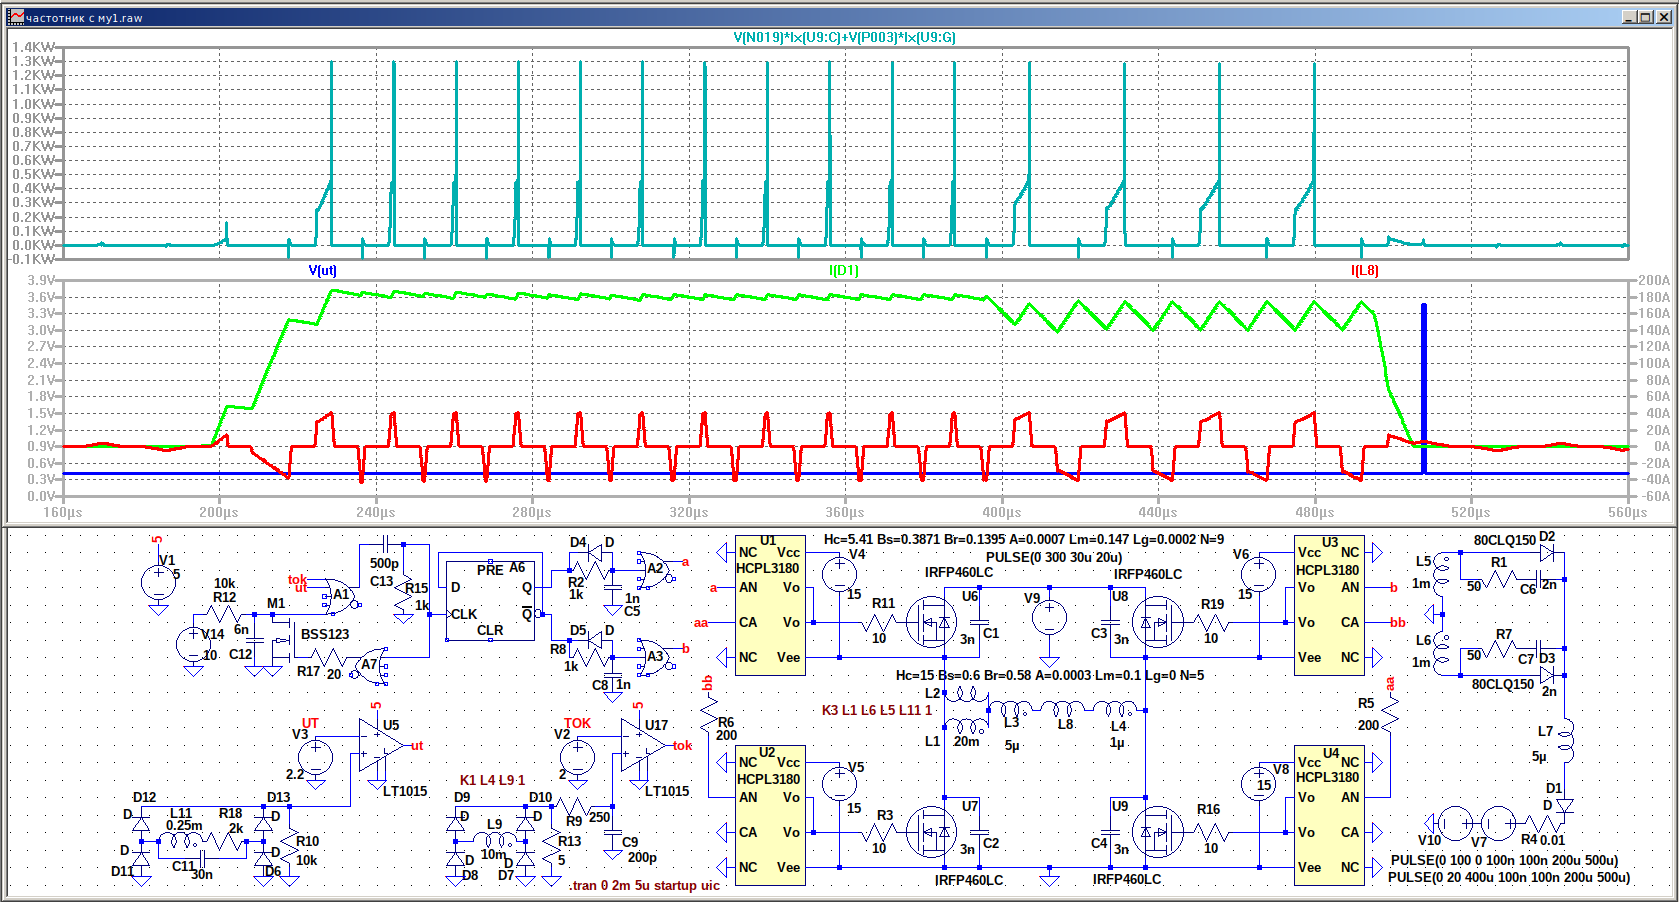Click the K1 L4 L9 1 directive
Image resolution: width=1679 pixels, height=902 pixels.
[x=492, y=780]
